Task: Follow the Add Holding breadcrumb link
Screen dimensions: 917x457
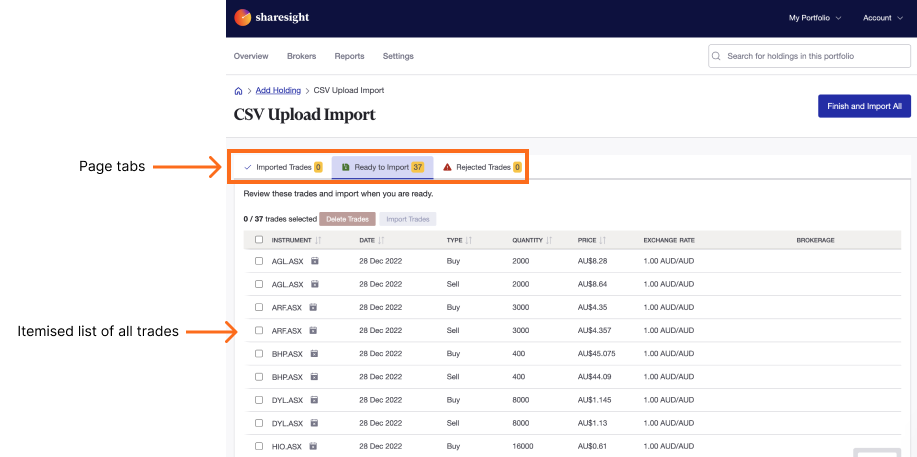Action: (x=278, y=91)
